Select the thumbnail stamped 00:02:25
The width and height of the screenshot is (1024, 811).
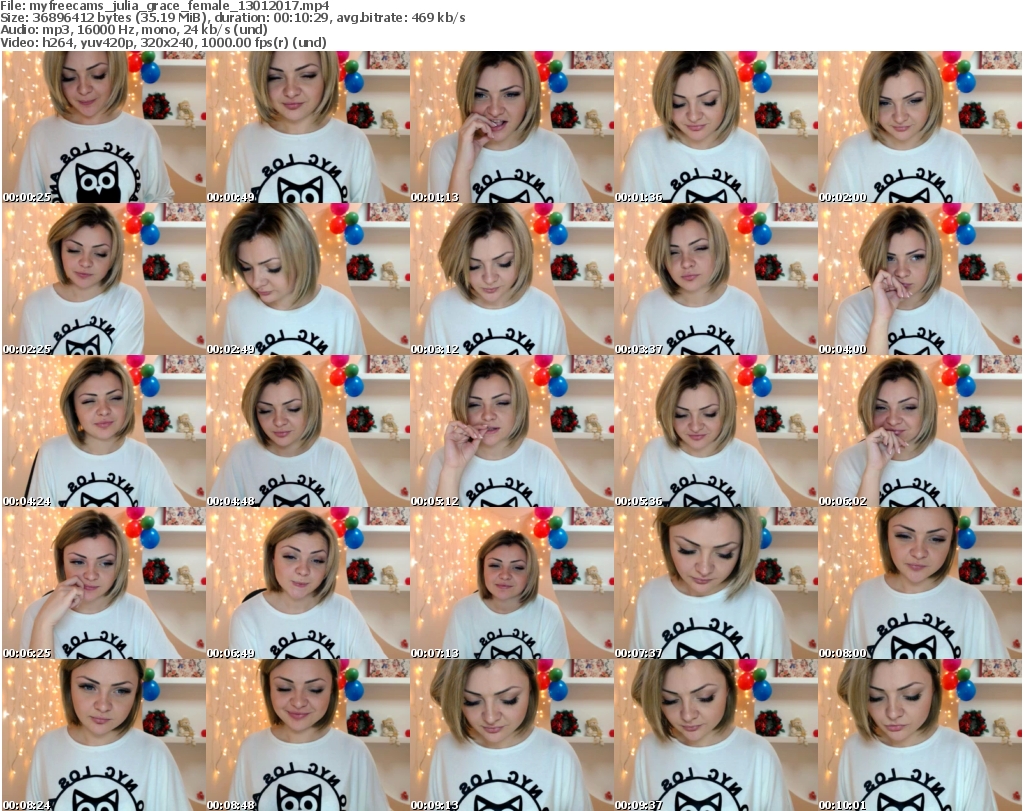(x=104, y=279)
